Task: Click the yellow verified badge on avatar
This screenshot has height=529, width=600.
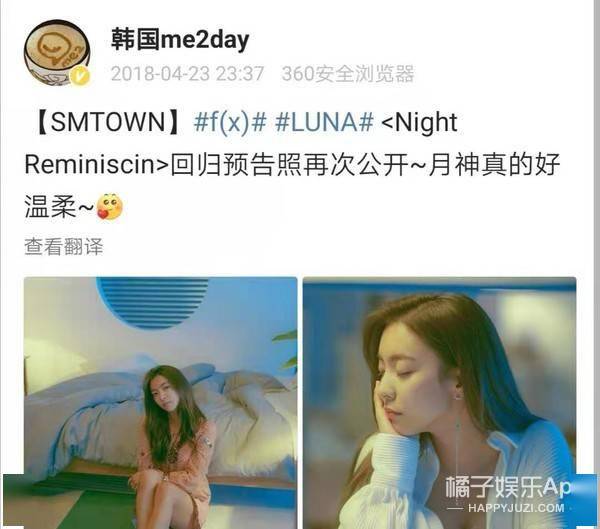Action: coord(81,76)
